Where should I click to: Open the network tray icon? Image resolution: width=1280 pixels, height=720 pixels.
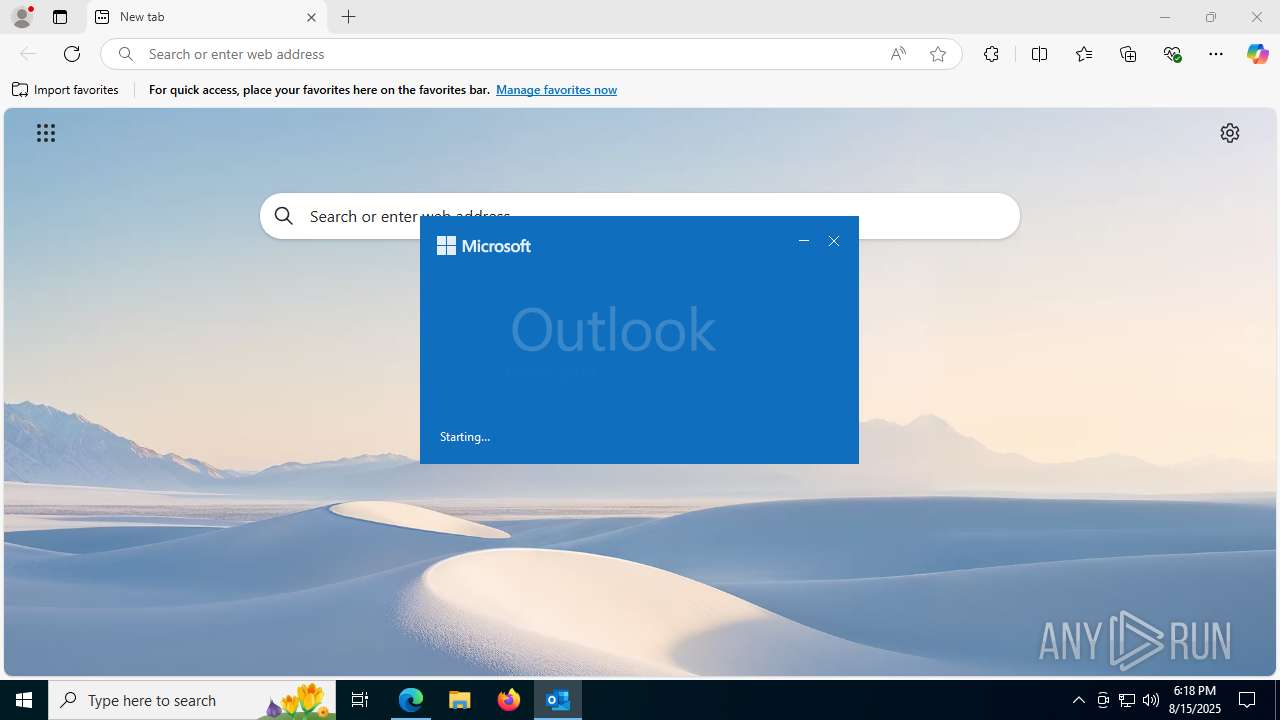[x=1127, y=700]
